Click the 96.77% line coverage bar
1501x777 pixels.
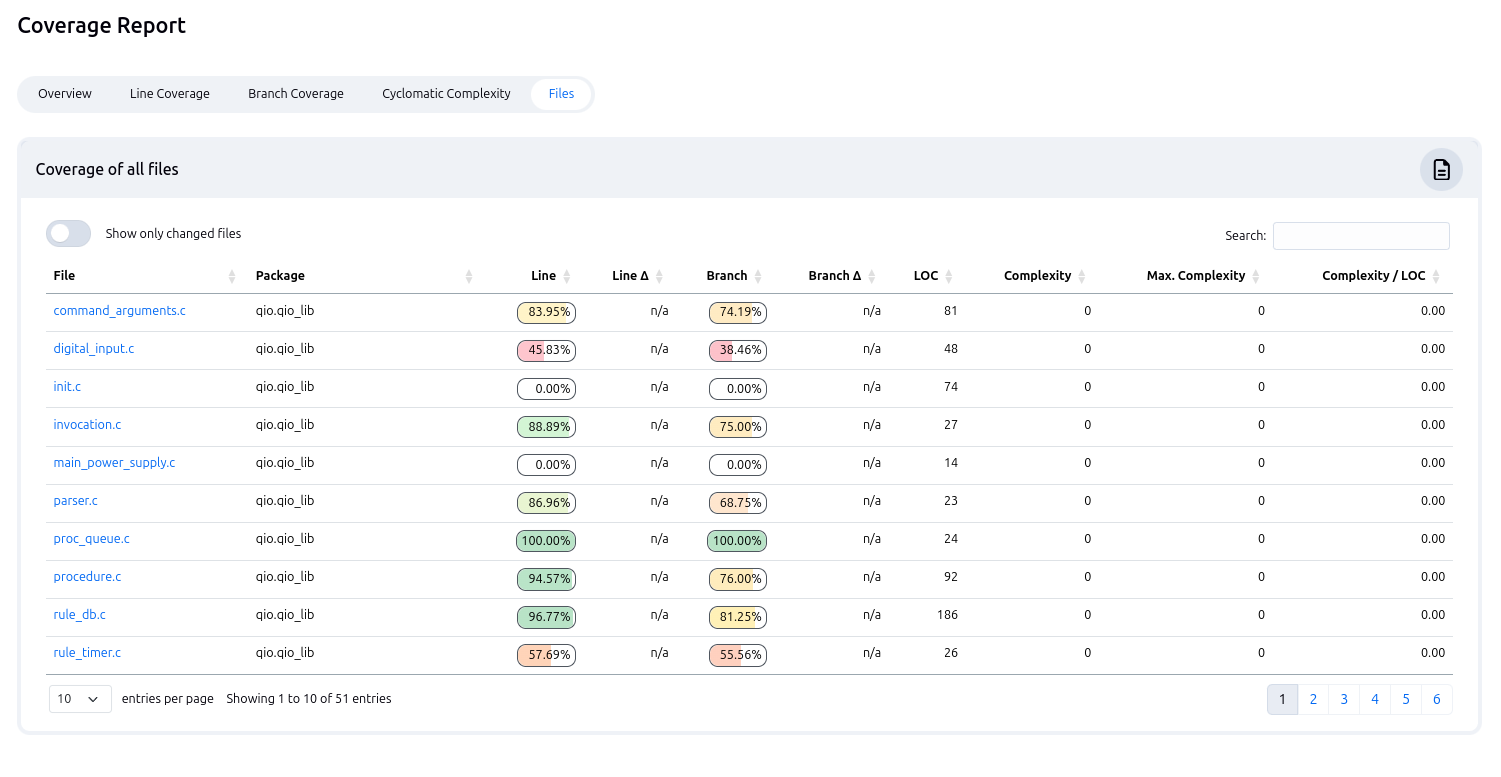point(546,616)
